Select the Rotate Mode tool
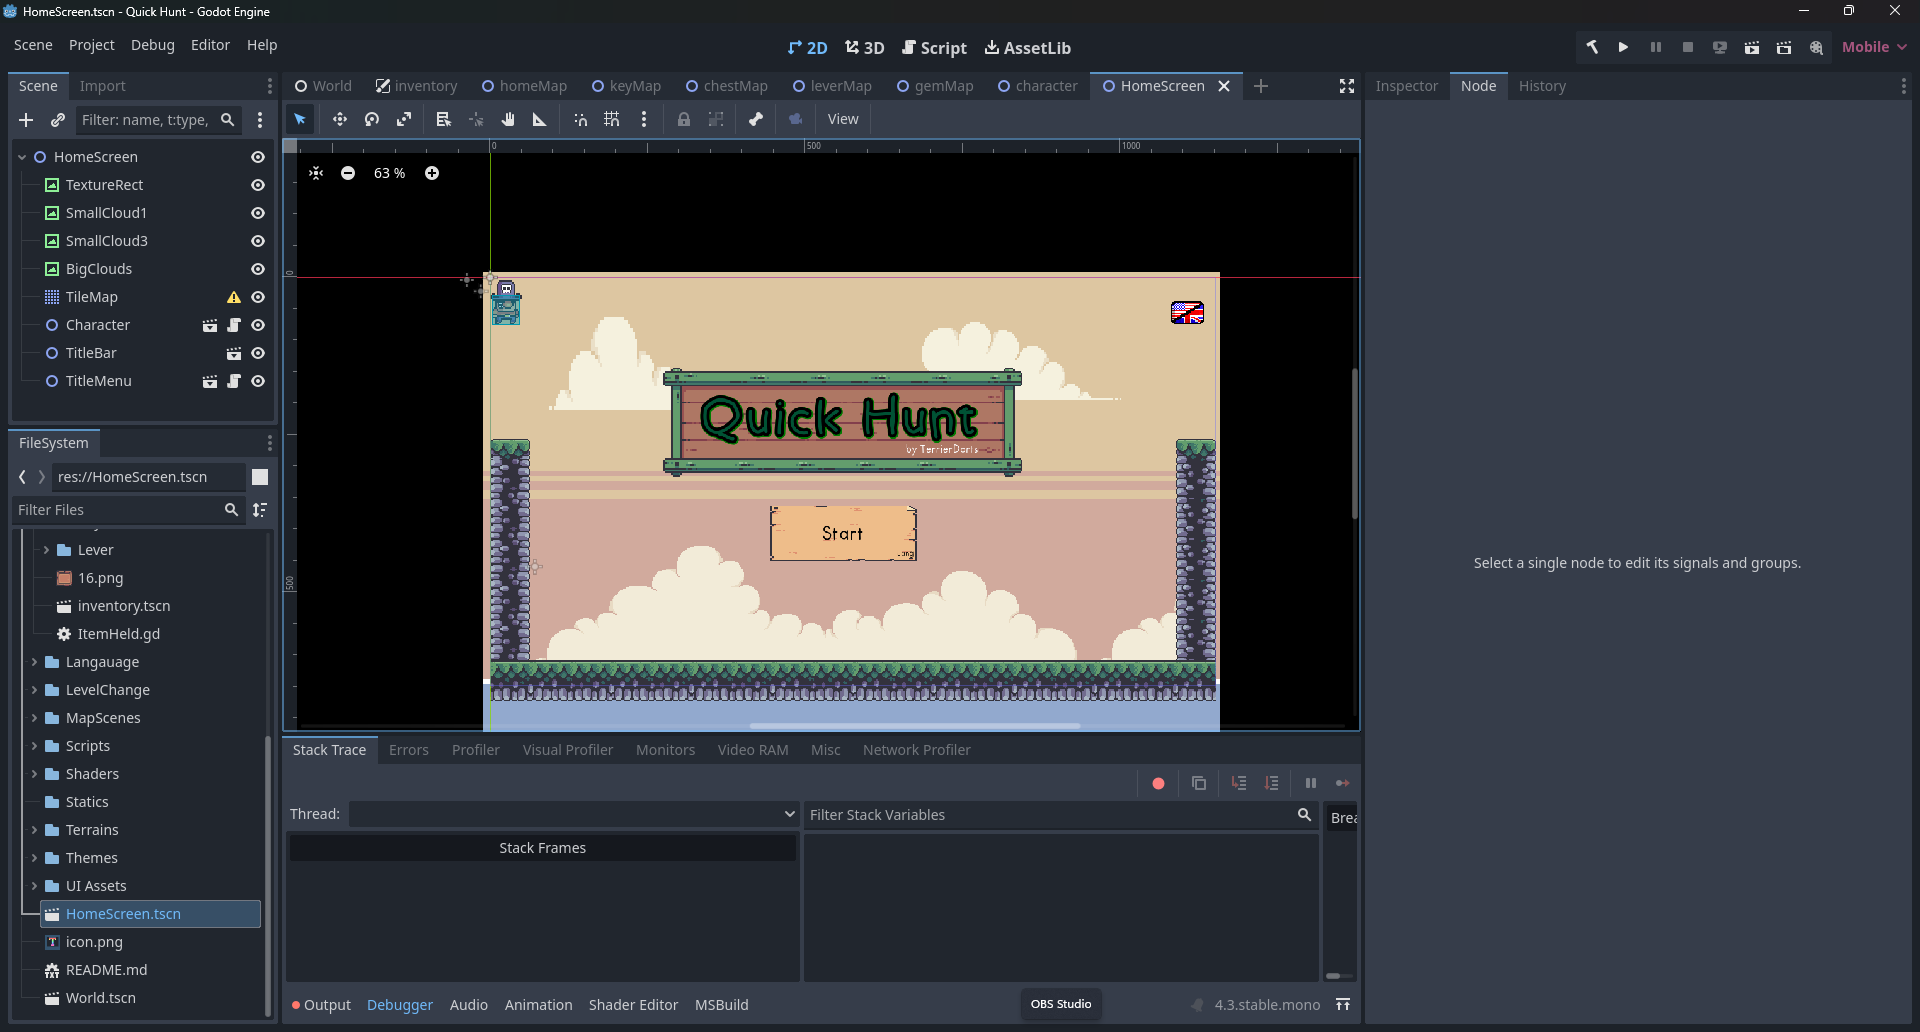 (372, 119)
